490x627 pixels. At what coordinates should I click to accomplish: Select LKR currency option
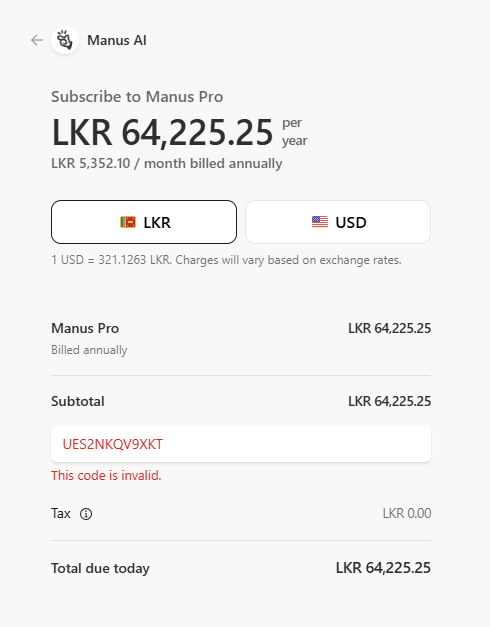(144, 222)
